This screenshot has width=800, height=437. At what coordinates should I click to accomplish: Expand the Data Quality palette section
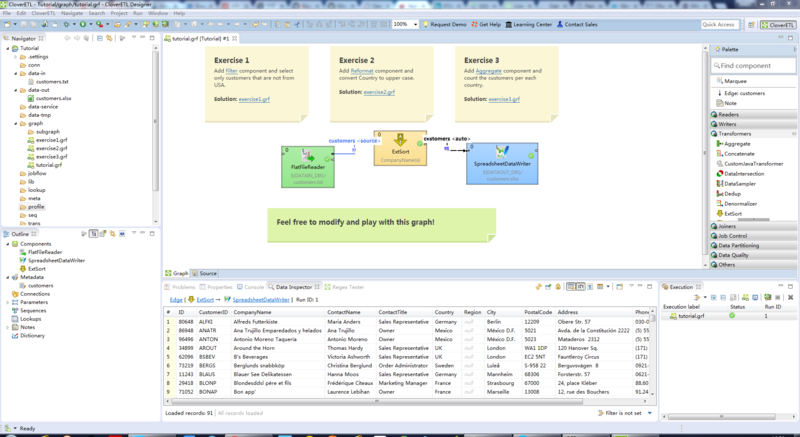tap(753, 255)
